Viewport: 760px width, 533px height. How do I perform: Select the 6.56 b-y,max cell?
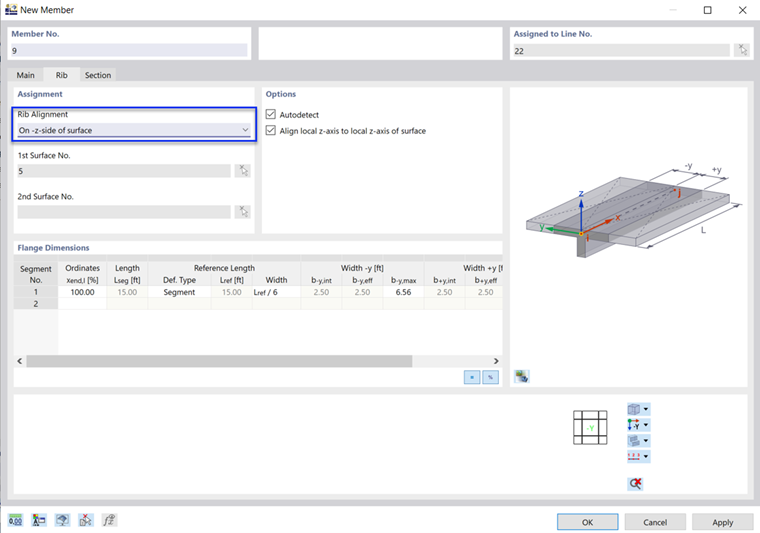(x=403, y=292)
